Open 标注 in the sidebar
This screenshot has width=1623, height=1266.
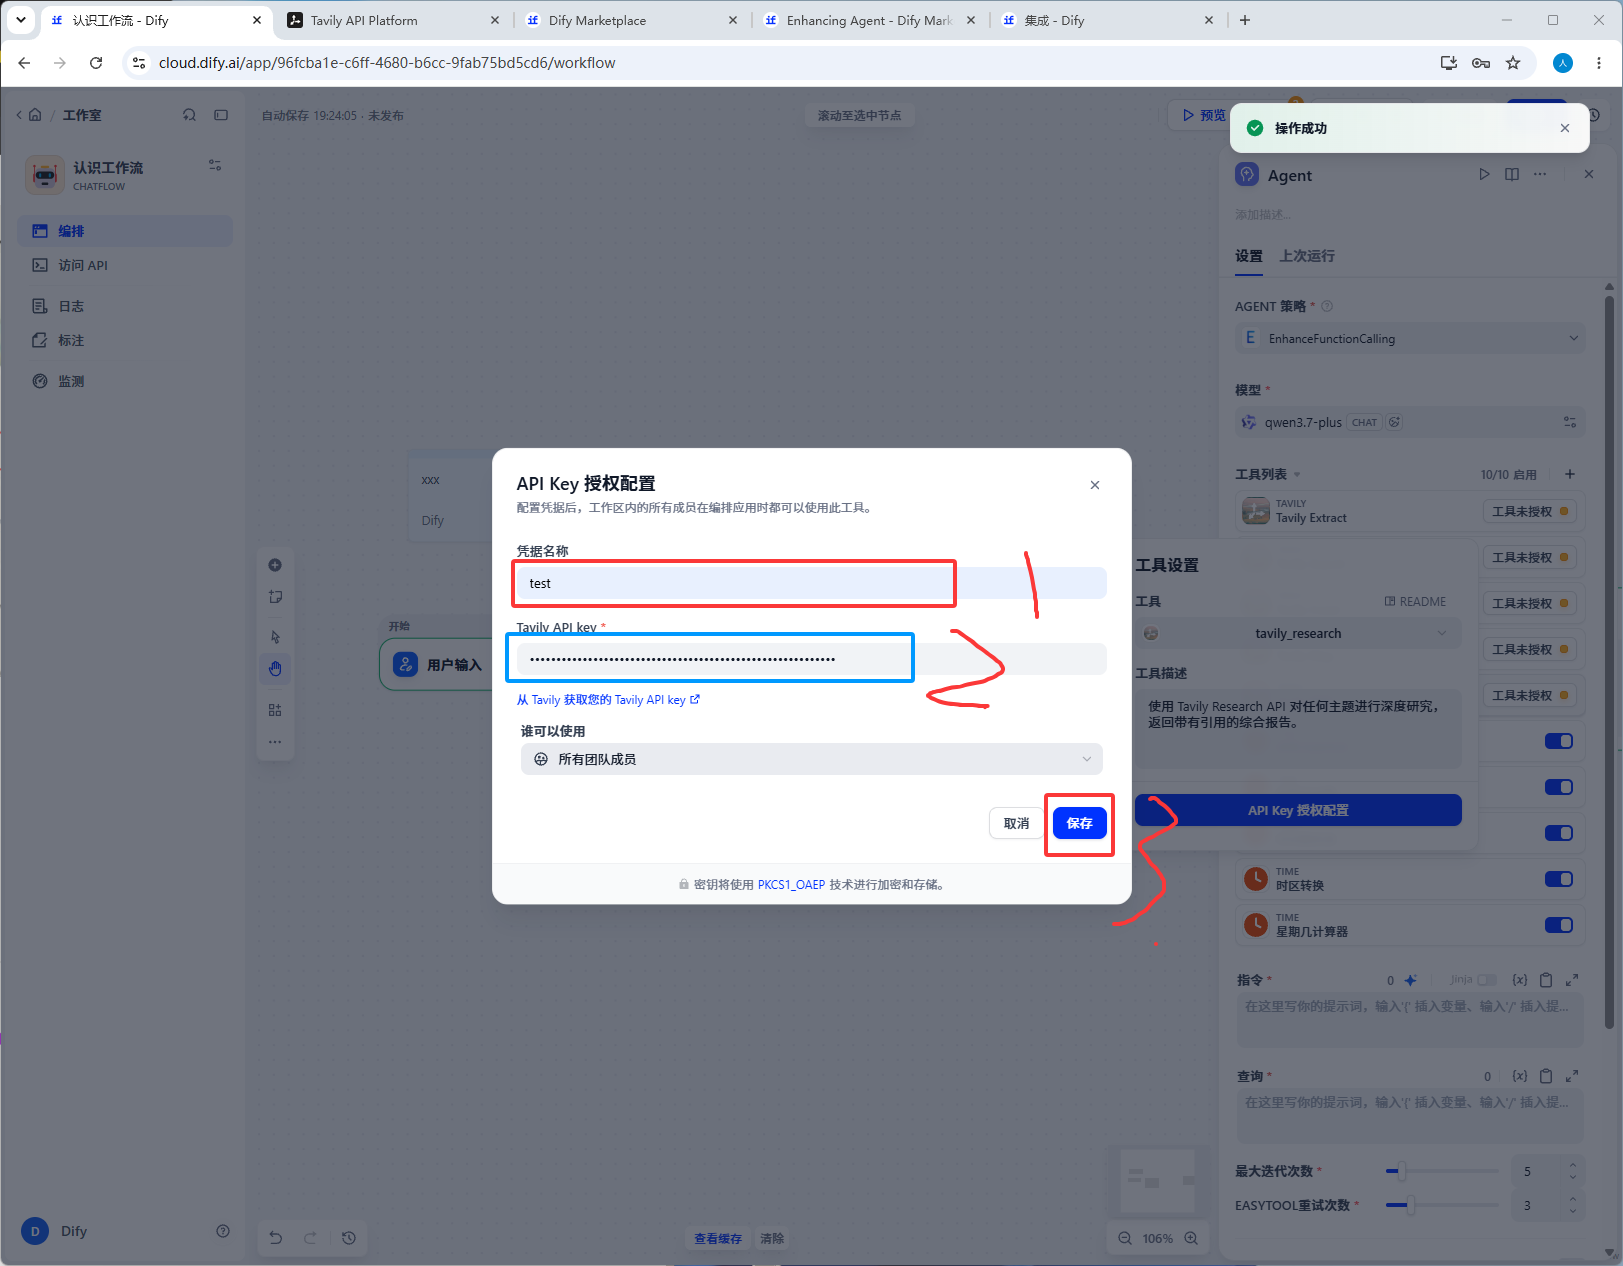point(125,340)
